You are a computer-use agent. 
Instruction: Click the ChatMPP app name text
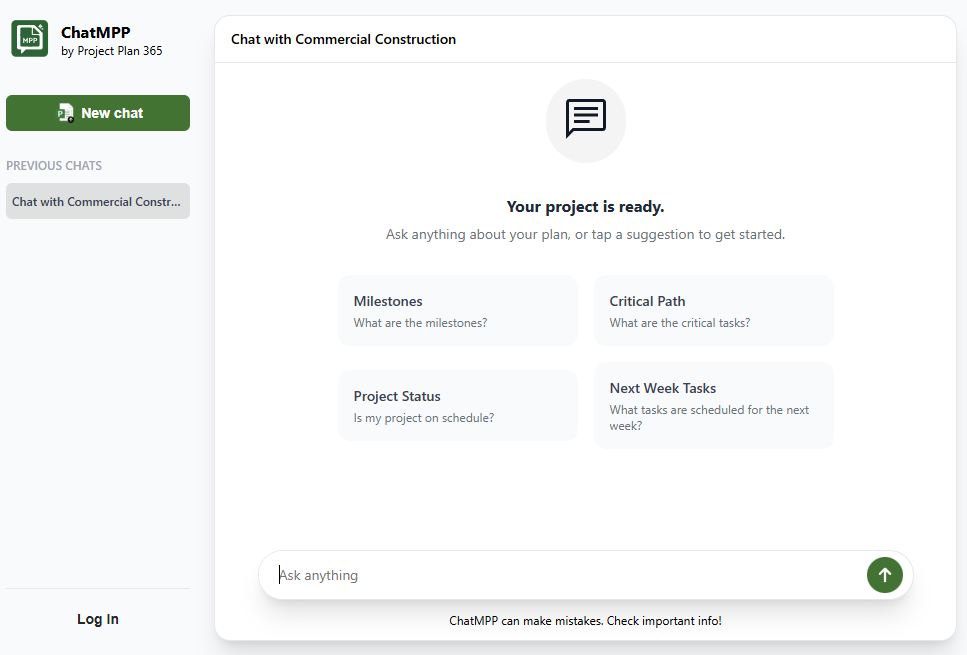pyautogui.click(x=96, y=32)
